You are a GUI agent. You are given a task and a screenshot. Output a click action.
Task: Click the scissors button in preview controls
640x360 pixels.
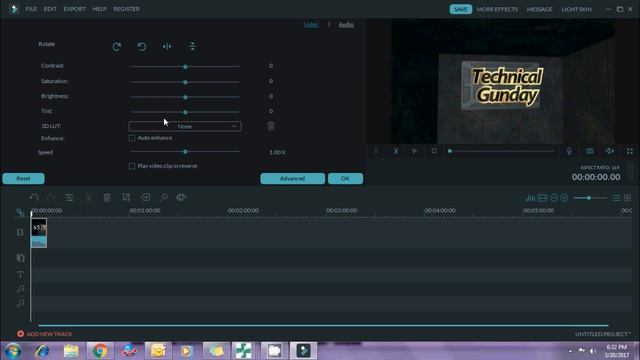click(x=396, y=151)
